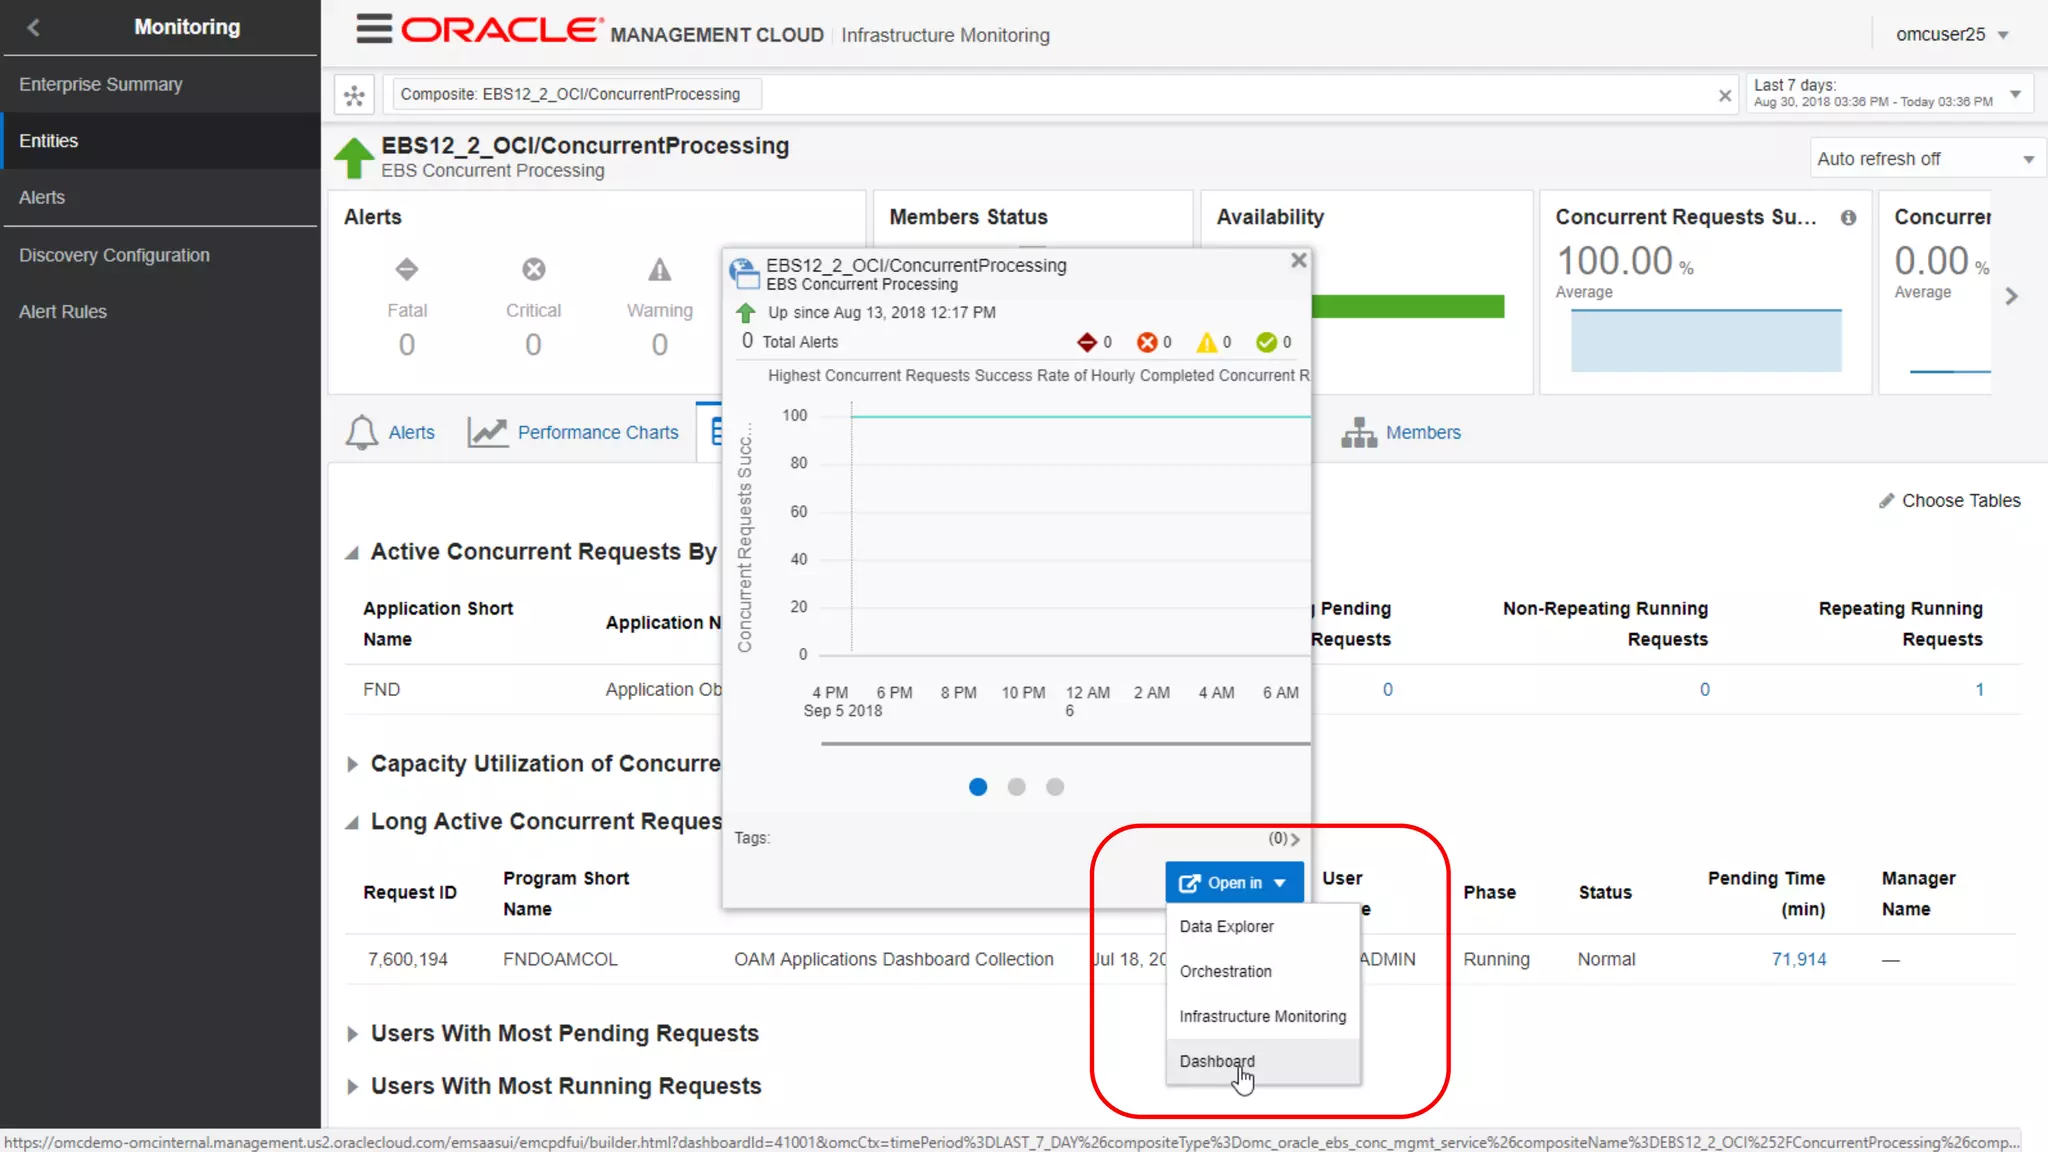Click the 71,914 pending time link
The width and height of the screenshot is (2048, 1152).
(1798, 960)
